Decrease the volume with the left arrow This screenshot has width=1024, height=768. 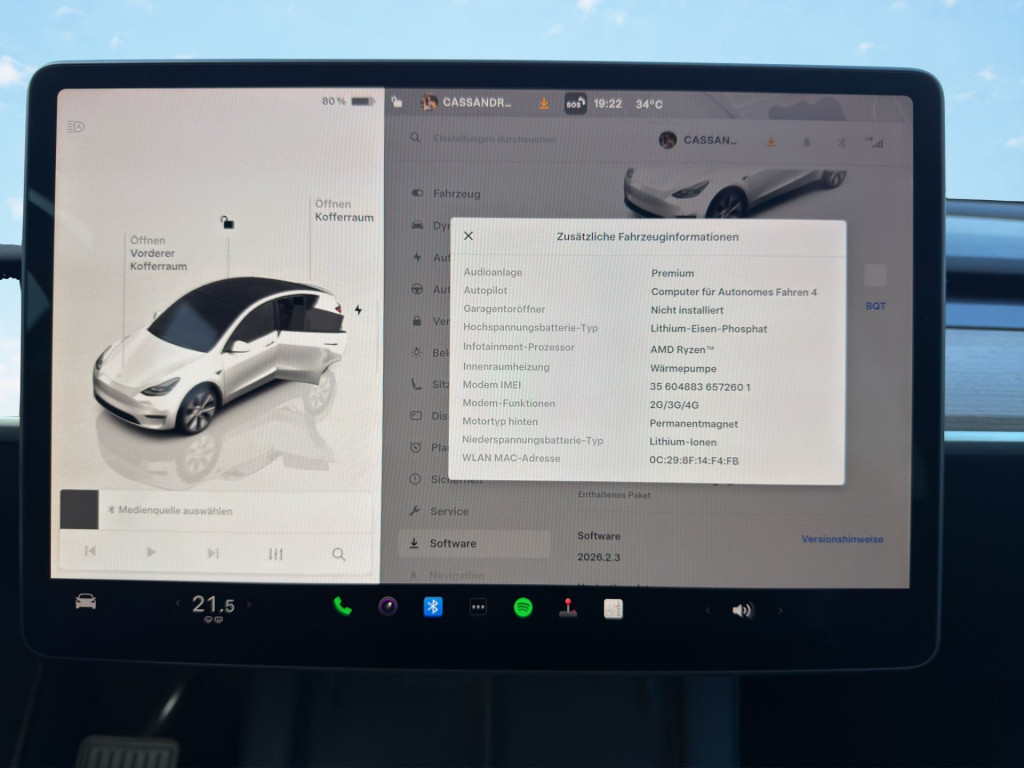coord(708,611)
